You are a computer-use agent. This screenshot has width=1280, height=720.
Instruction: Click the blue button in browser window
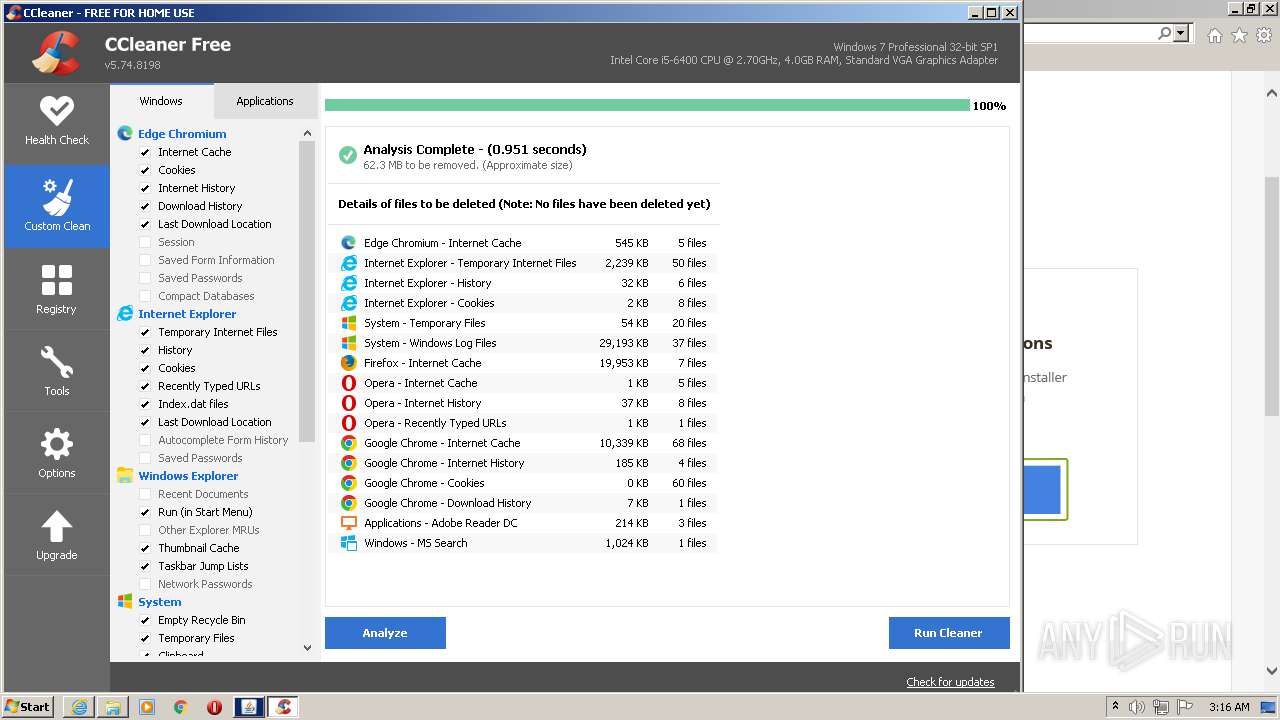1042,490
